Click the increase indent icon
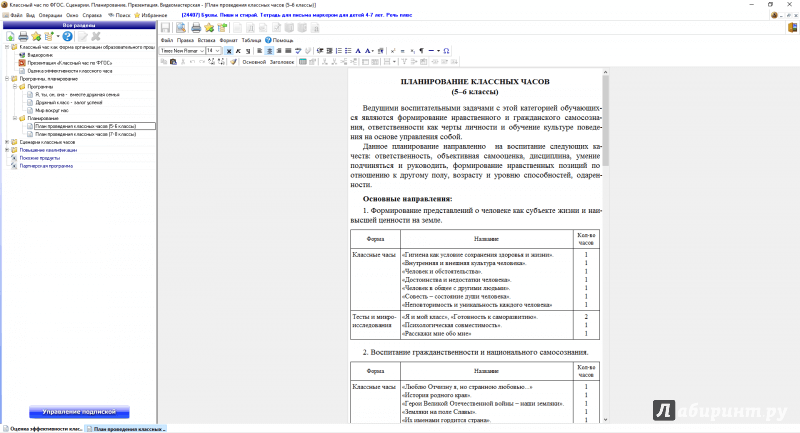This screenshot has width=800, height=433. [329, 51]
